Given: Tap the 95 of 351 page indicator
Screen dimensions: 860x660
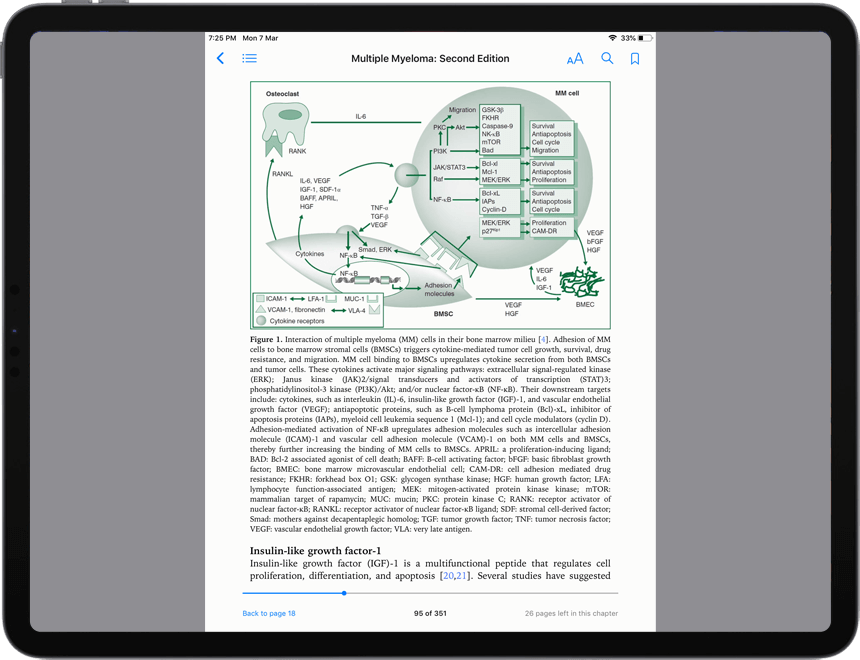Looking at the screenshot, I should (430, 613).
